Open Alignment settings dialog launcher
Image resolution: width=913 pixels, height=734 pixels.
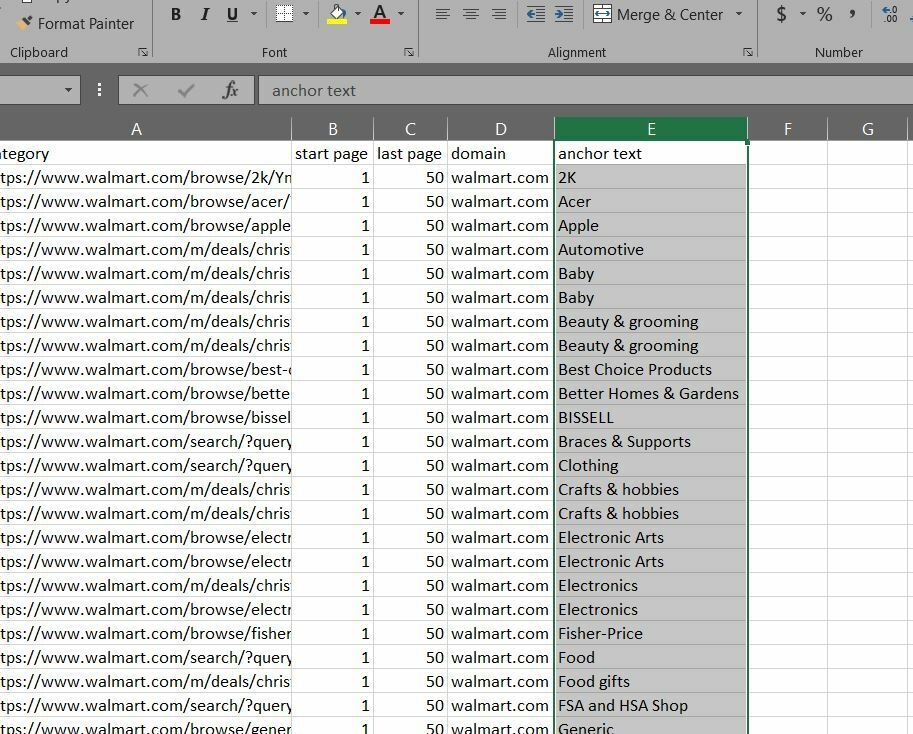pyautogui.click(x=748, y=52)
